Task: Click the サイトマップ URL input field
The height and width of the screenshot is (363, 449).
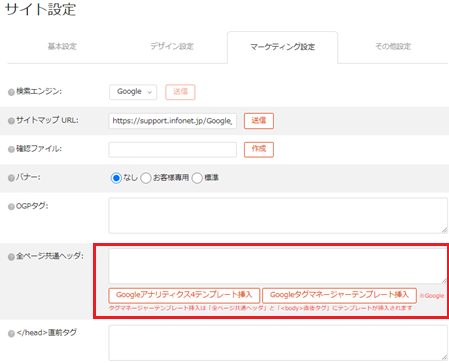Action: [x=173, y=121]
